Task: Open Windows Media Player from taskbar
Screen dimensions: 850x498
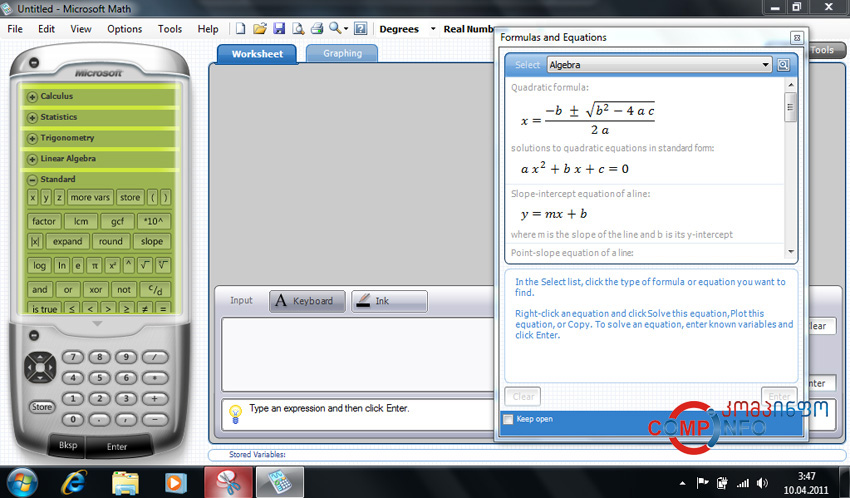Action: (x=176, y=482)
